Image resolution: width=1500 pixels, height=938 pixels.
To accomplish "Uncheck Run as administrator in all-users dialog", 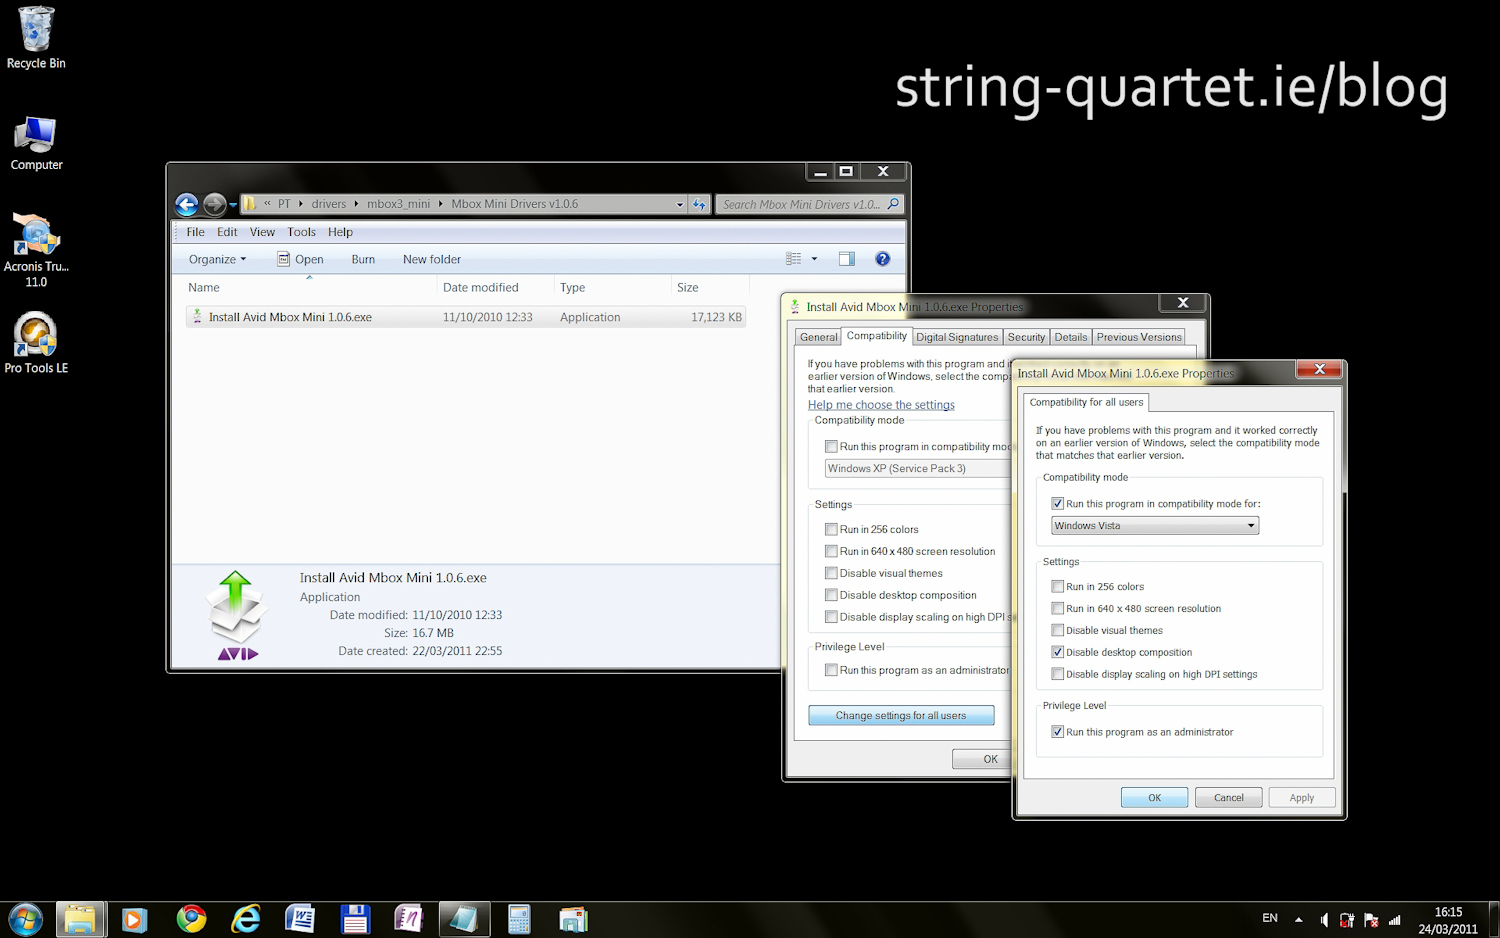I will pyautogui.click(x=1057, y=732).
